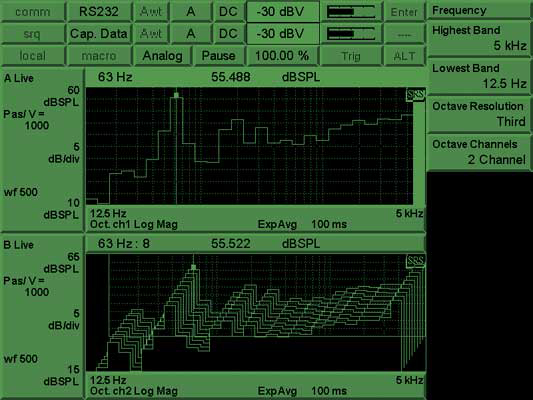The width and height of the screenshot is (533, 400).
Task: Click the cursor marker on the 63 Hz peak in display A
Action: (x=176, y=95)
